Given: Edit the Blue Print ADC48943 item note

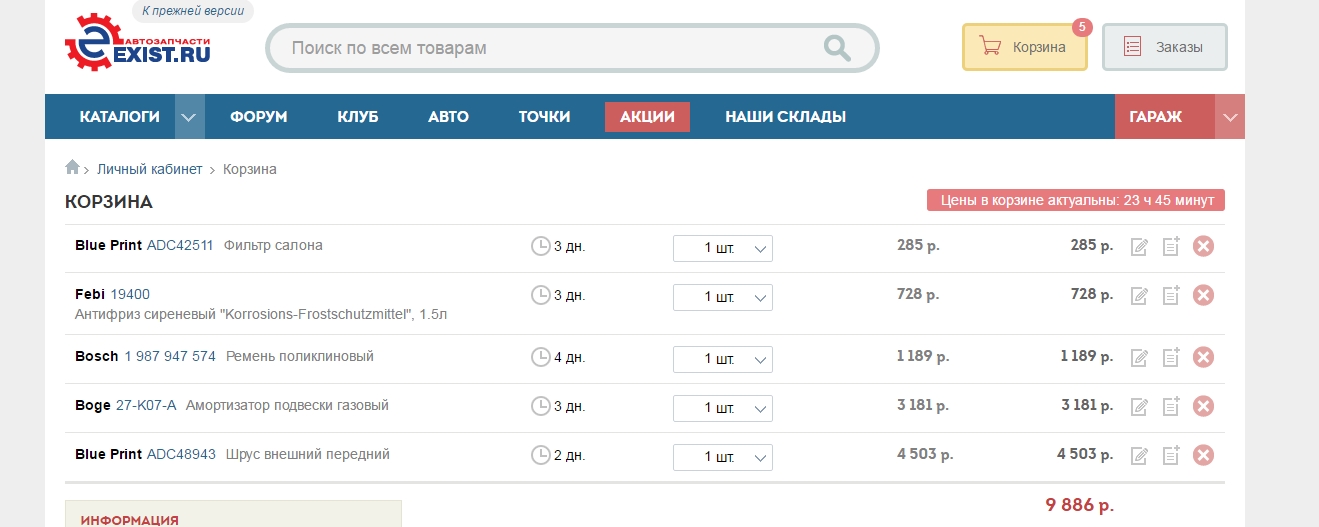Looking at the screenshot, I should tap(1138, 457).
